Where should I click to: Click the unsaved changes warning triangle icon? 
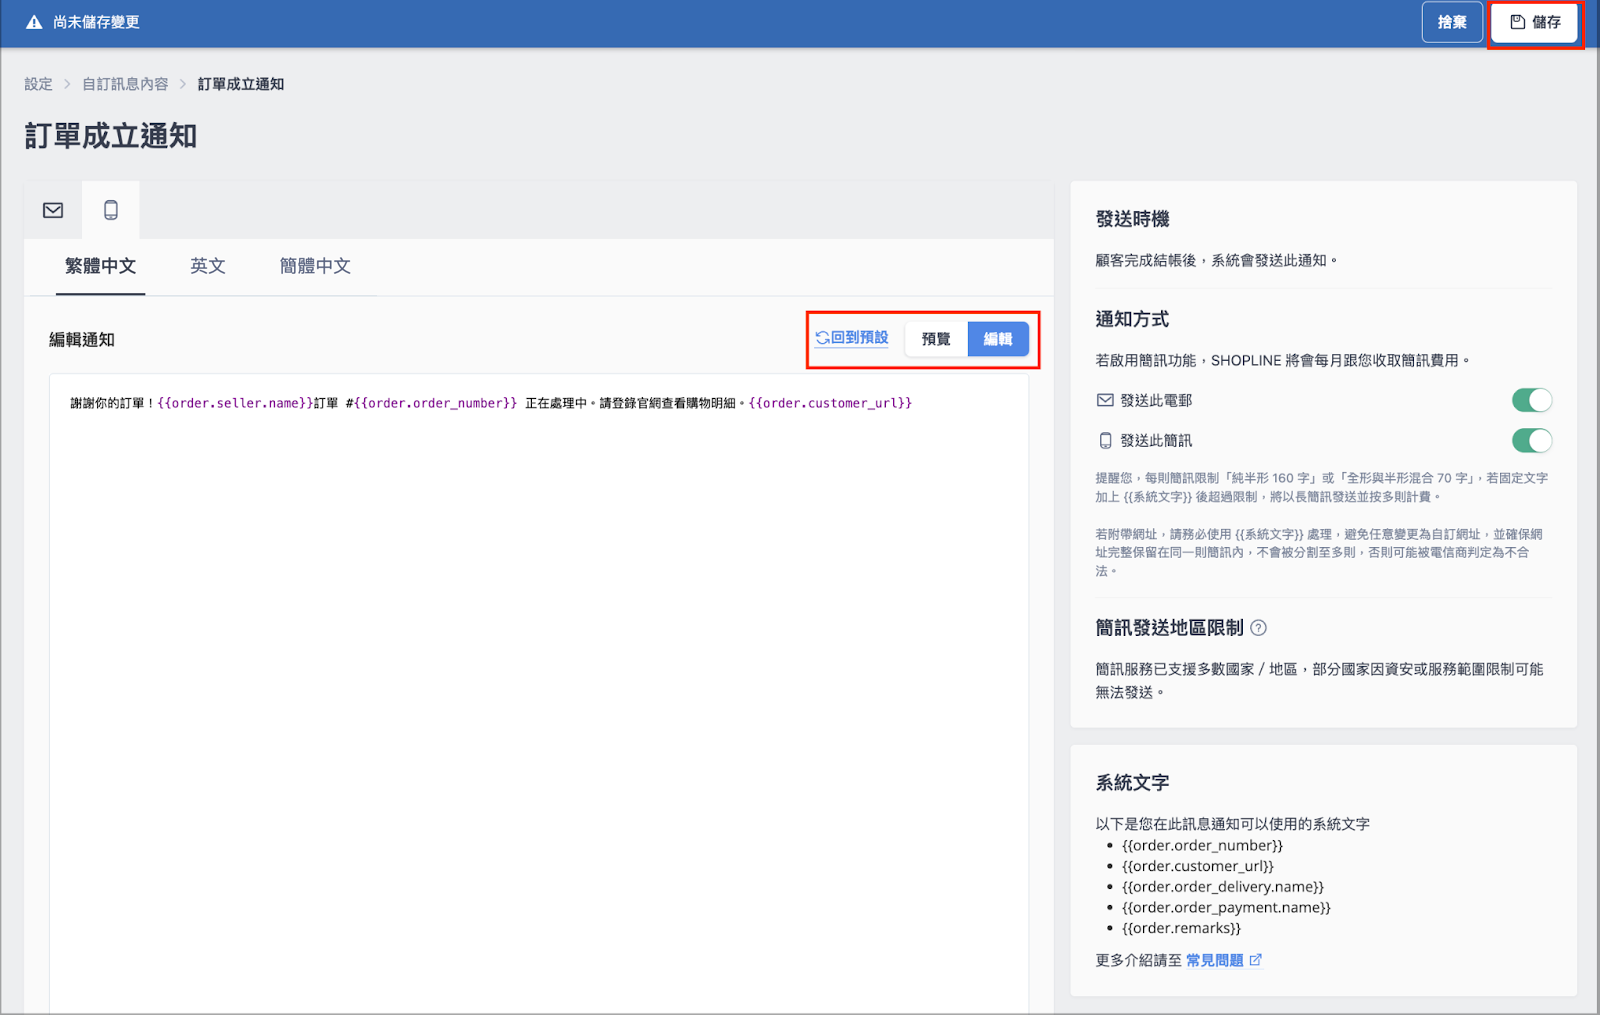click(x=34, y=22)
